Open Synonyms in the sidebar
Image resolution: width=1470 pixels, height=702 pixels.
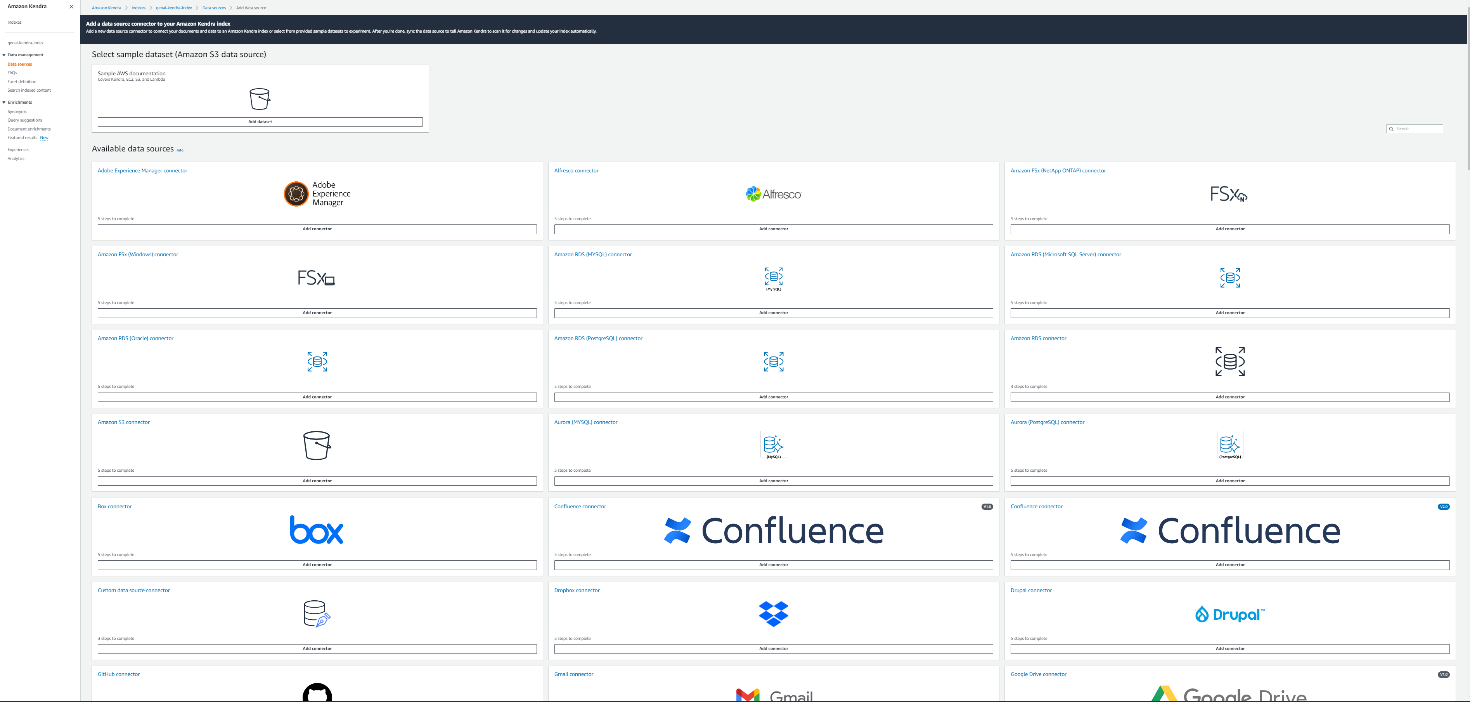pyautogui.click(x=17, y=111)
